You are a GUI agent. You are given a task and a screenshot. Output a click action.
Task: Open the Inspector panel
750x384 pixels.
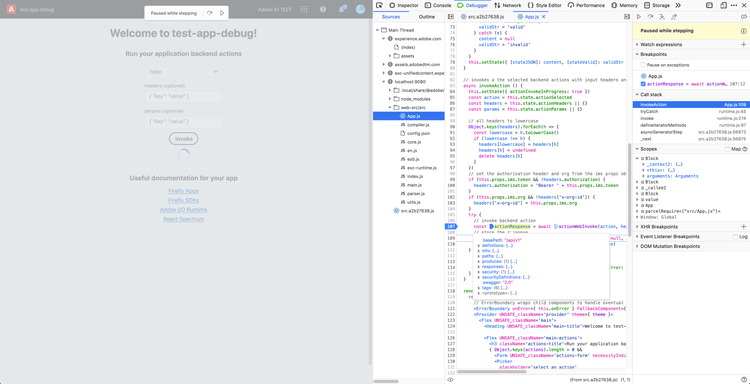click(x=404, y=5)
